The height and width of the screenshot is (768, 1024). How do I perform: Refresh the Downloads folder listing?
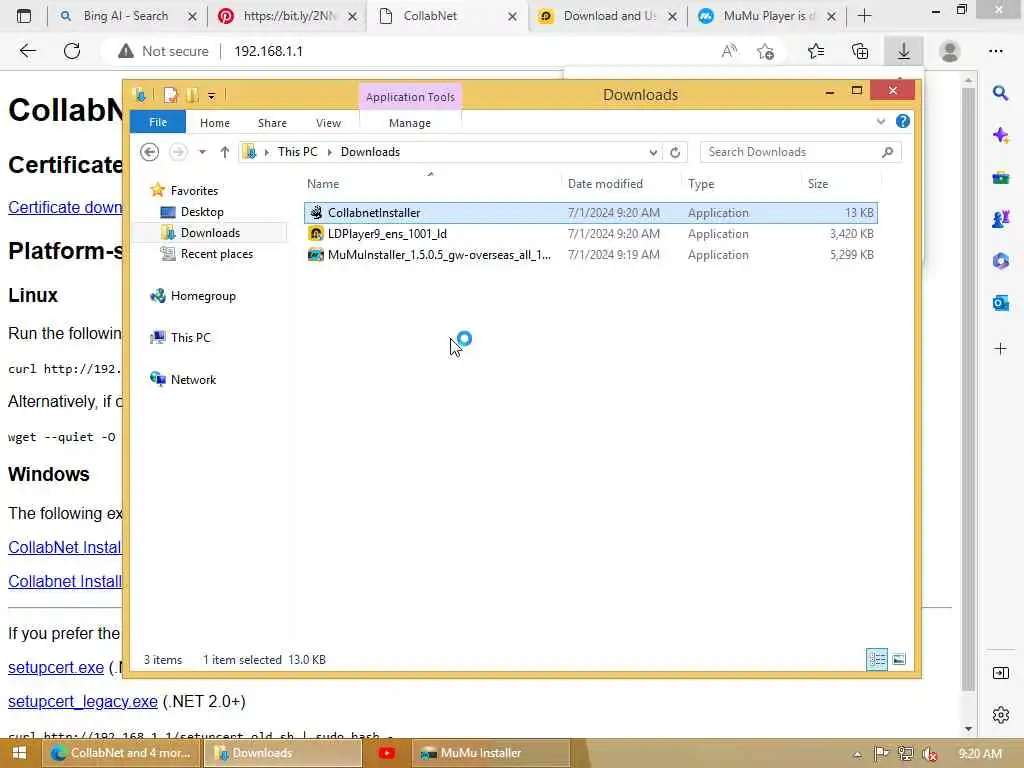(x=675, y=152)
